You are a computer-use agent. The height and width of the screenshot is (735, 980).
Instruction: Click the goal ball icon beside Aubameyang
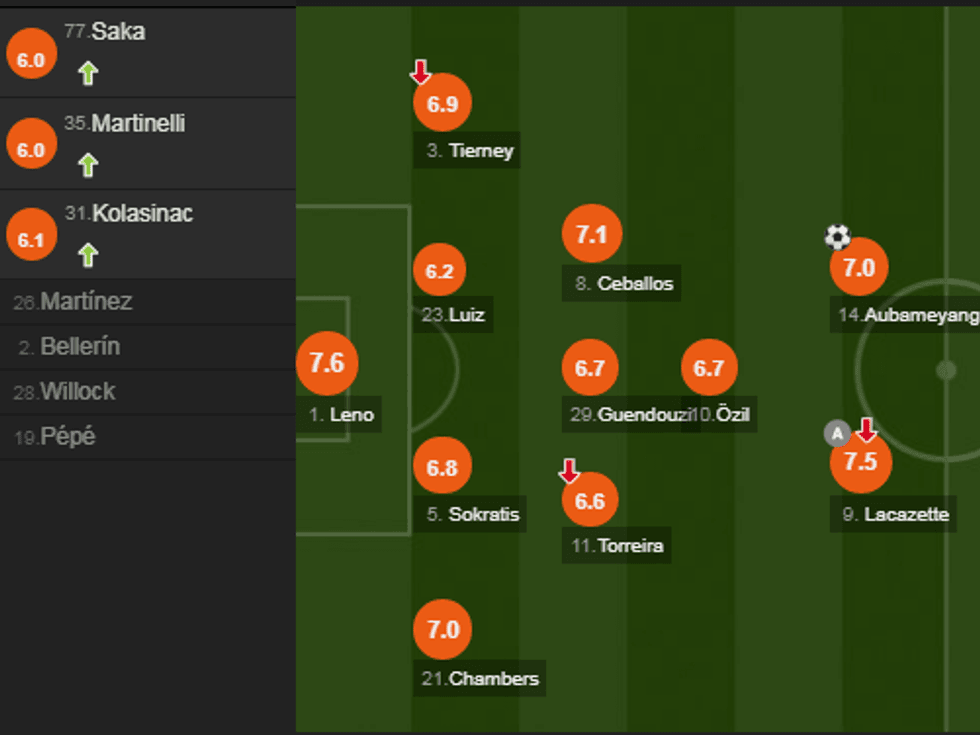[x=837, y=237]
